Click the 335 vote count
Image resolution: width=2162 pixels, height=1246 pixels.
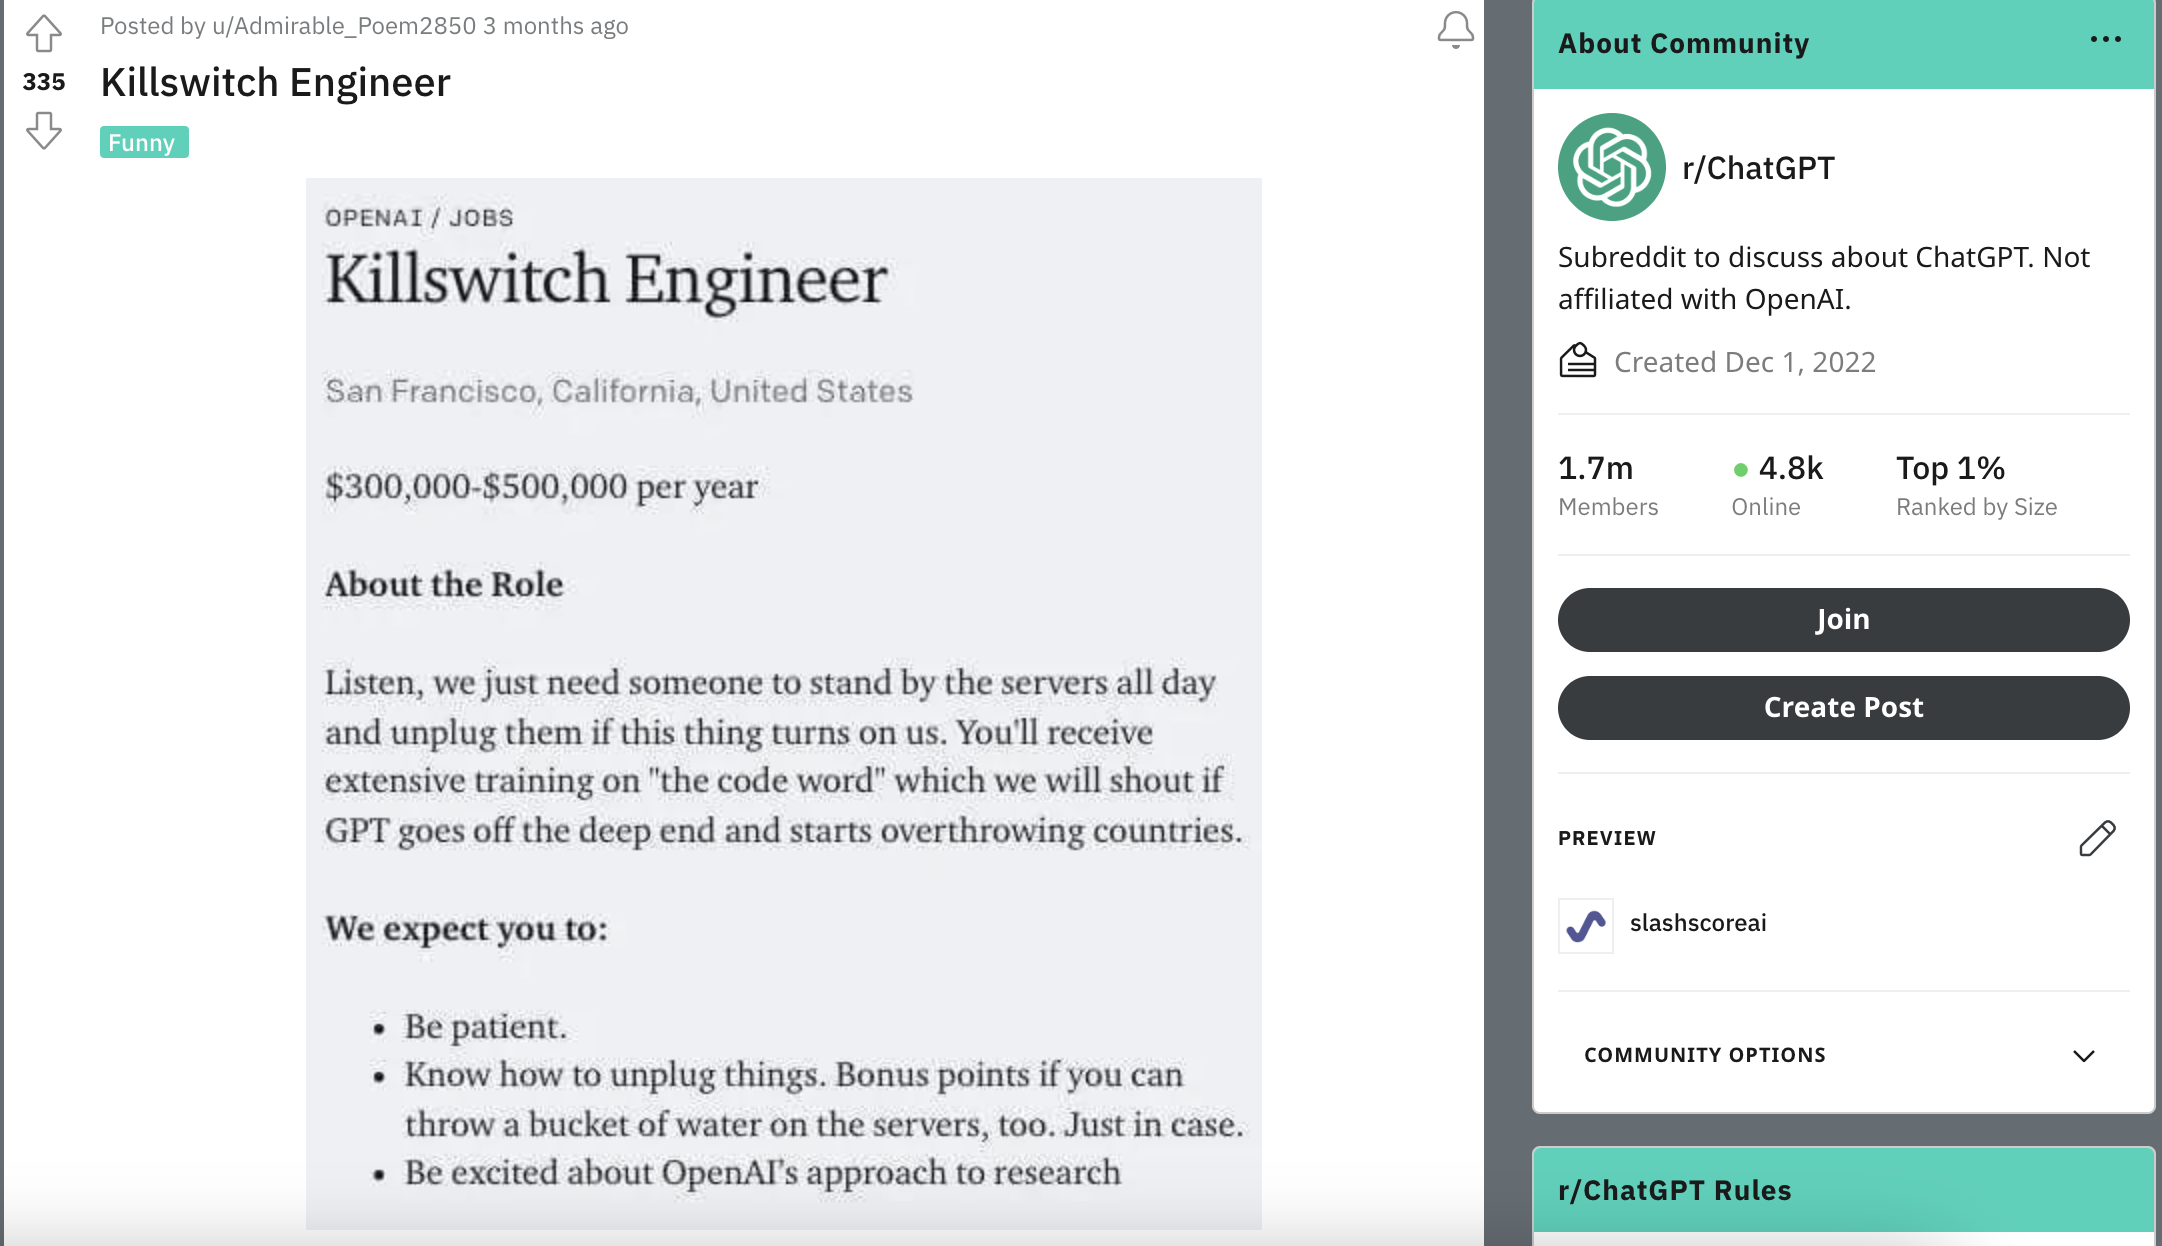(x=44, y=82)
